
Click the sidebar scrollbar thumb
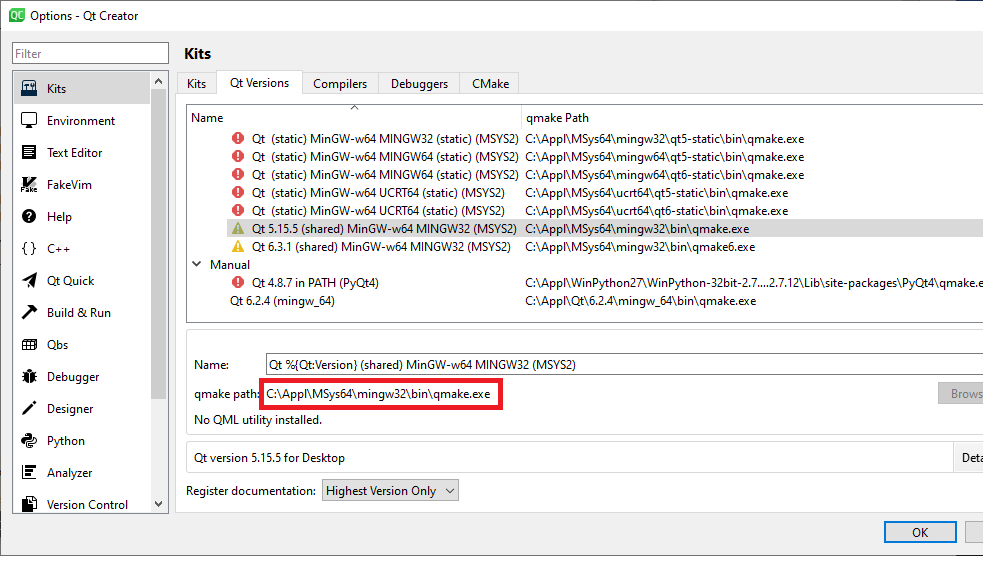click(x=158, y=244)
